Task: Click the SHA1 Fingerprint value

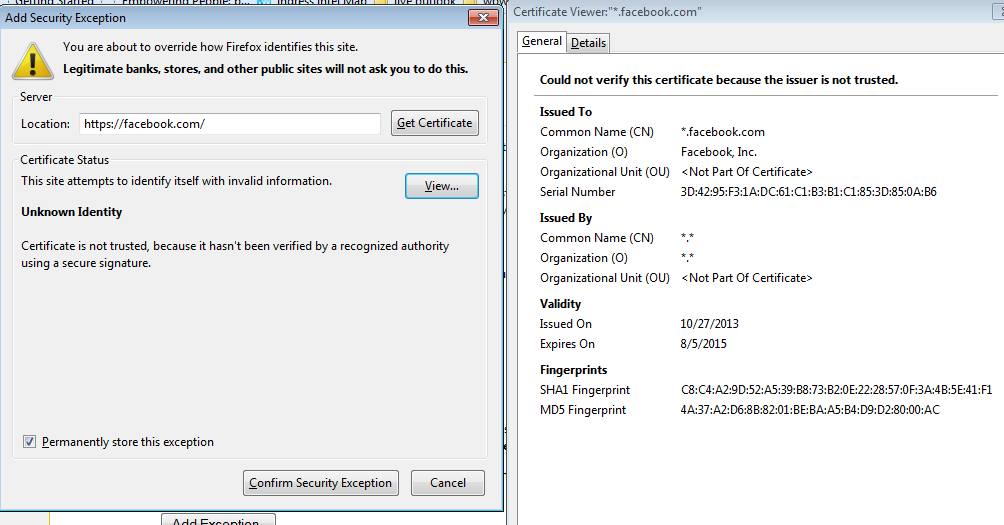Action: click(x=836, y=390)
